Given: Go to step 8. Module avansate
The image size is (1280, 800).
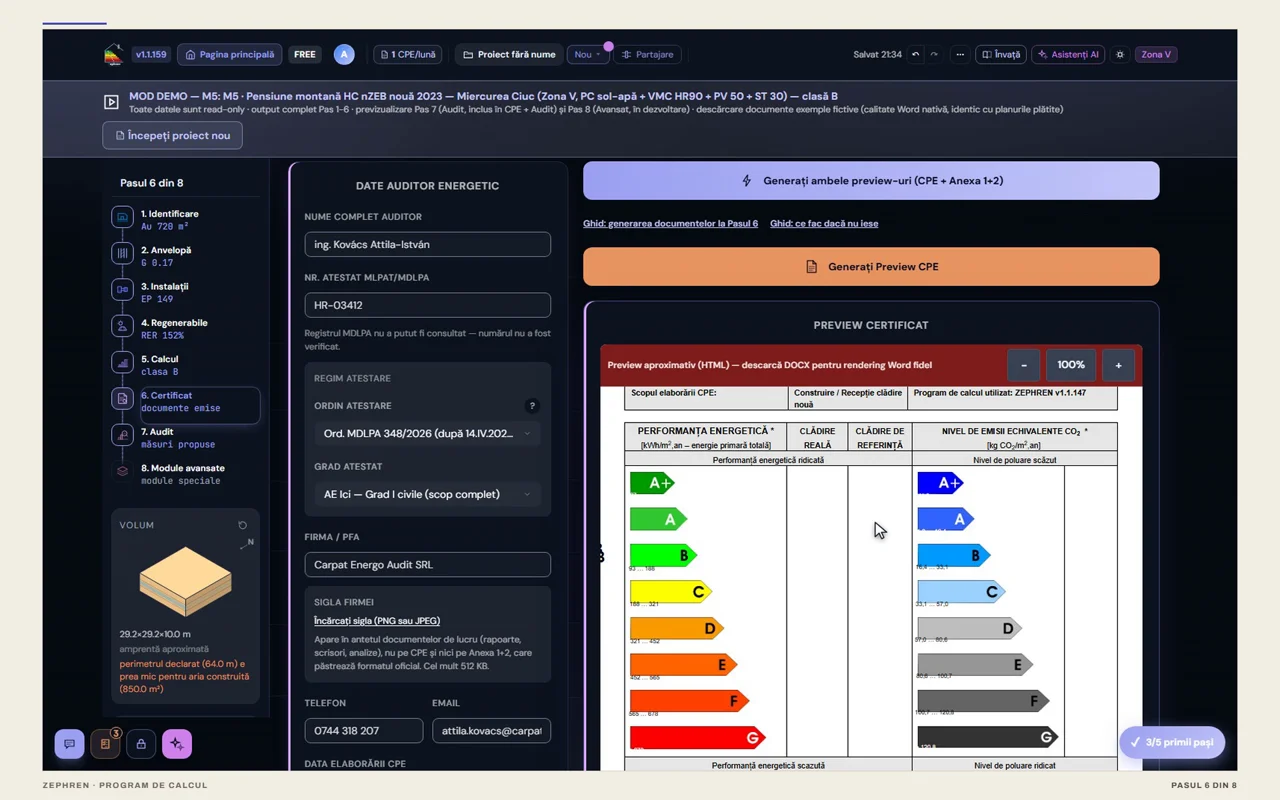Looking at the screenshot, I should click(186, 474).
